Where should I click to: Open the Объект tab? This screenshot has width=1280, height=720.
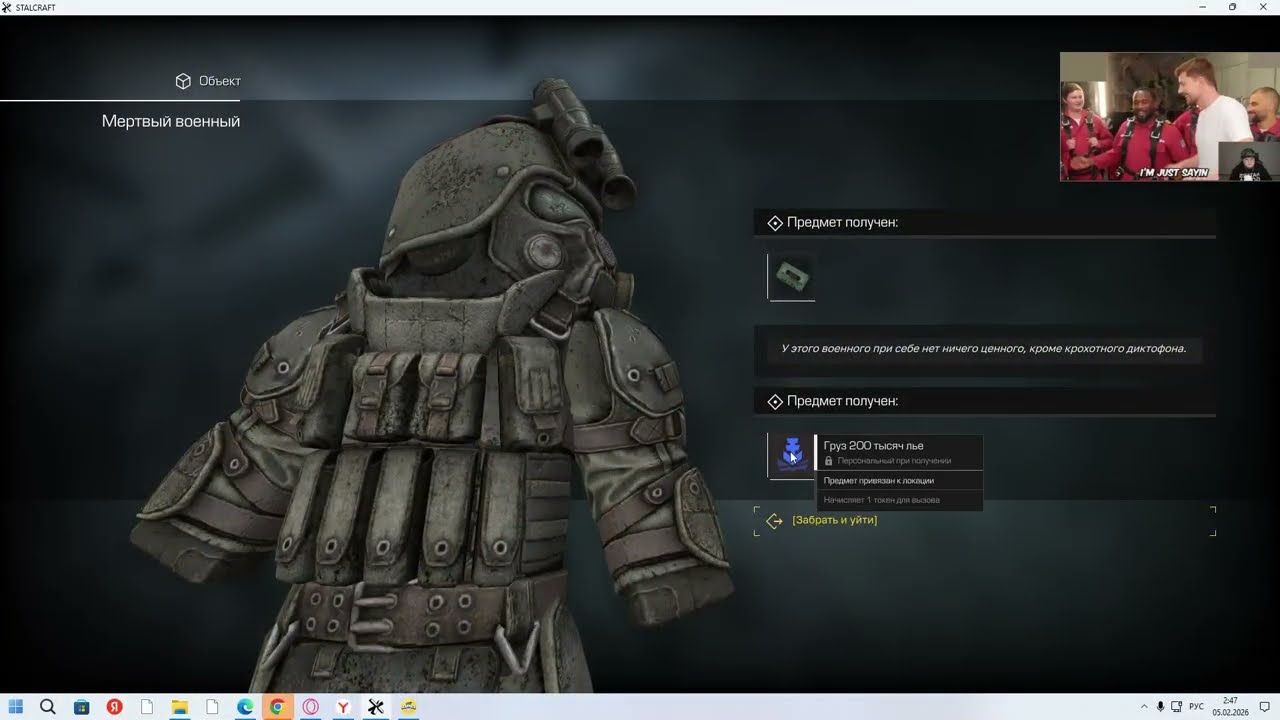point(208,81)
